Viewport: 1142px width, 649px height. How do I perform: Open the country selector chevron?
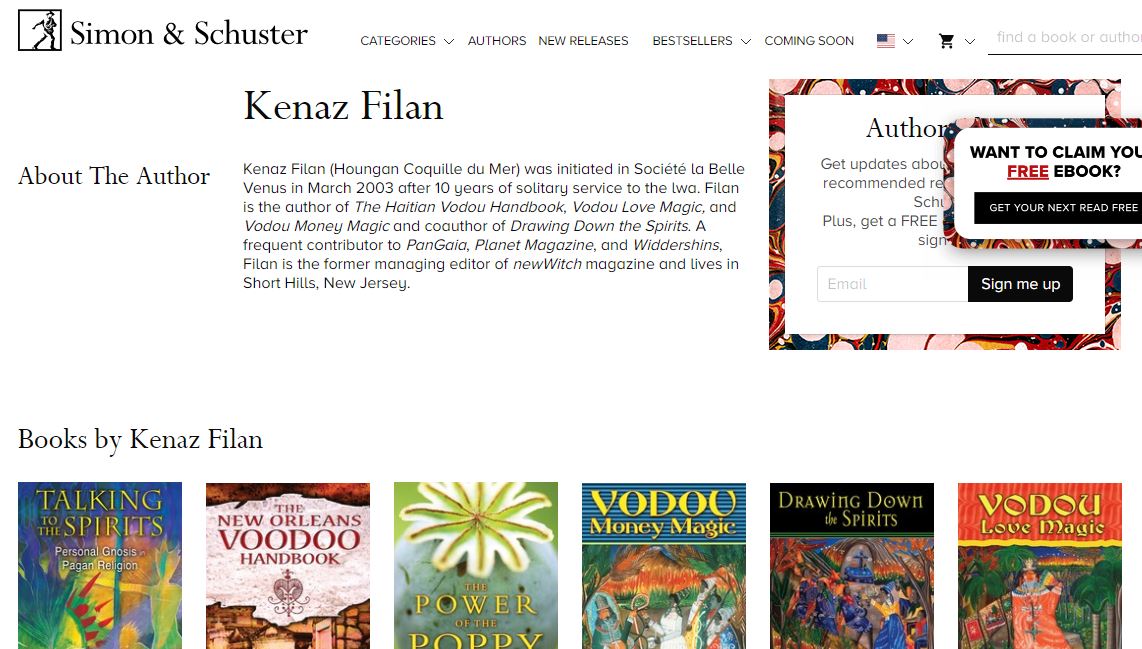point(907,42)
